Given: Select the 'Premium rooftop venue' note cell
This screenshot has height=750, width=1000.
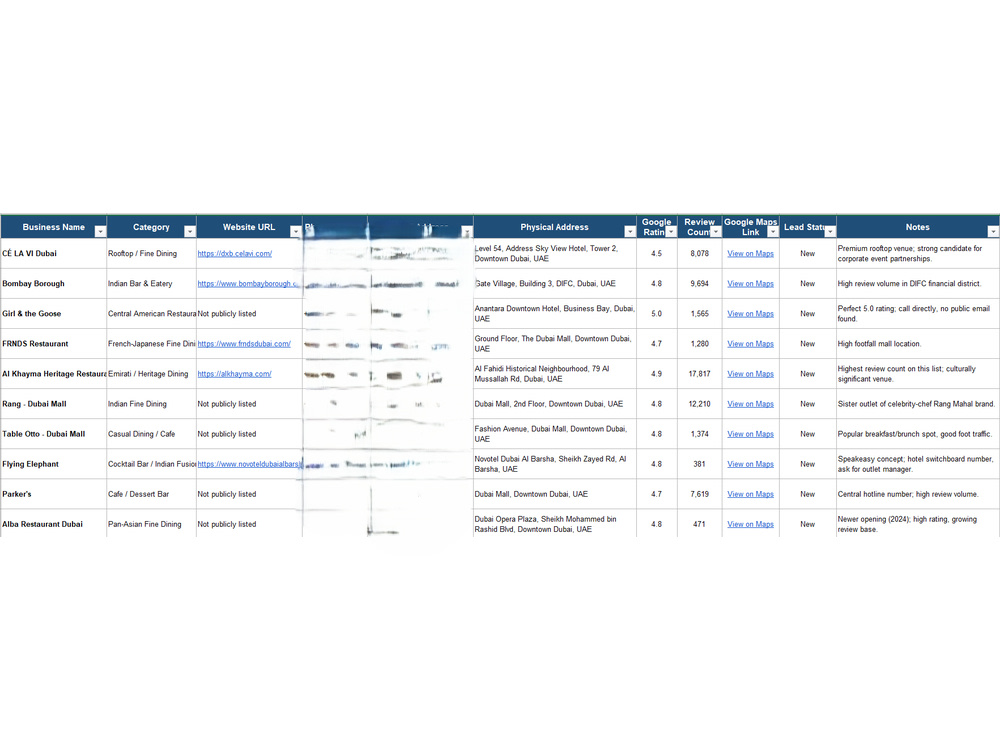Looking at the screenshot, I should (918, 253).
